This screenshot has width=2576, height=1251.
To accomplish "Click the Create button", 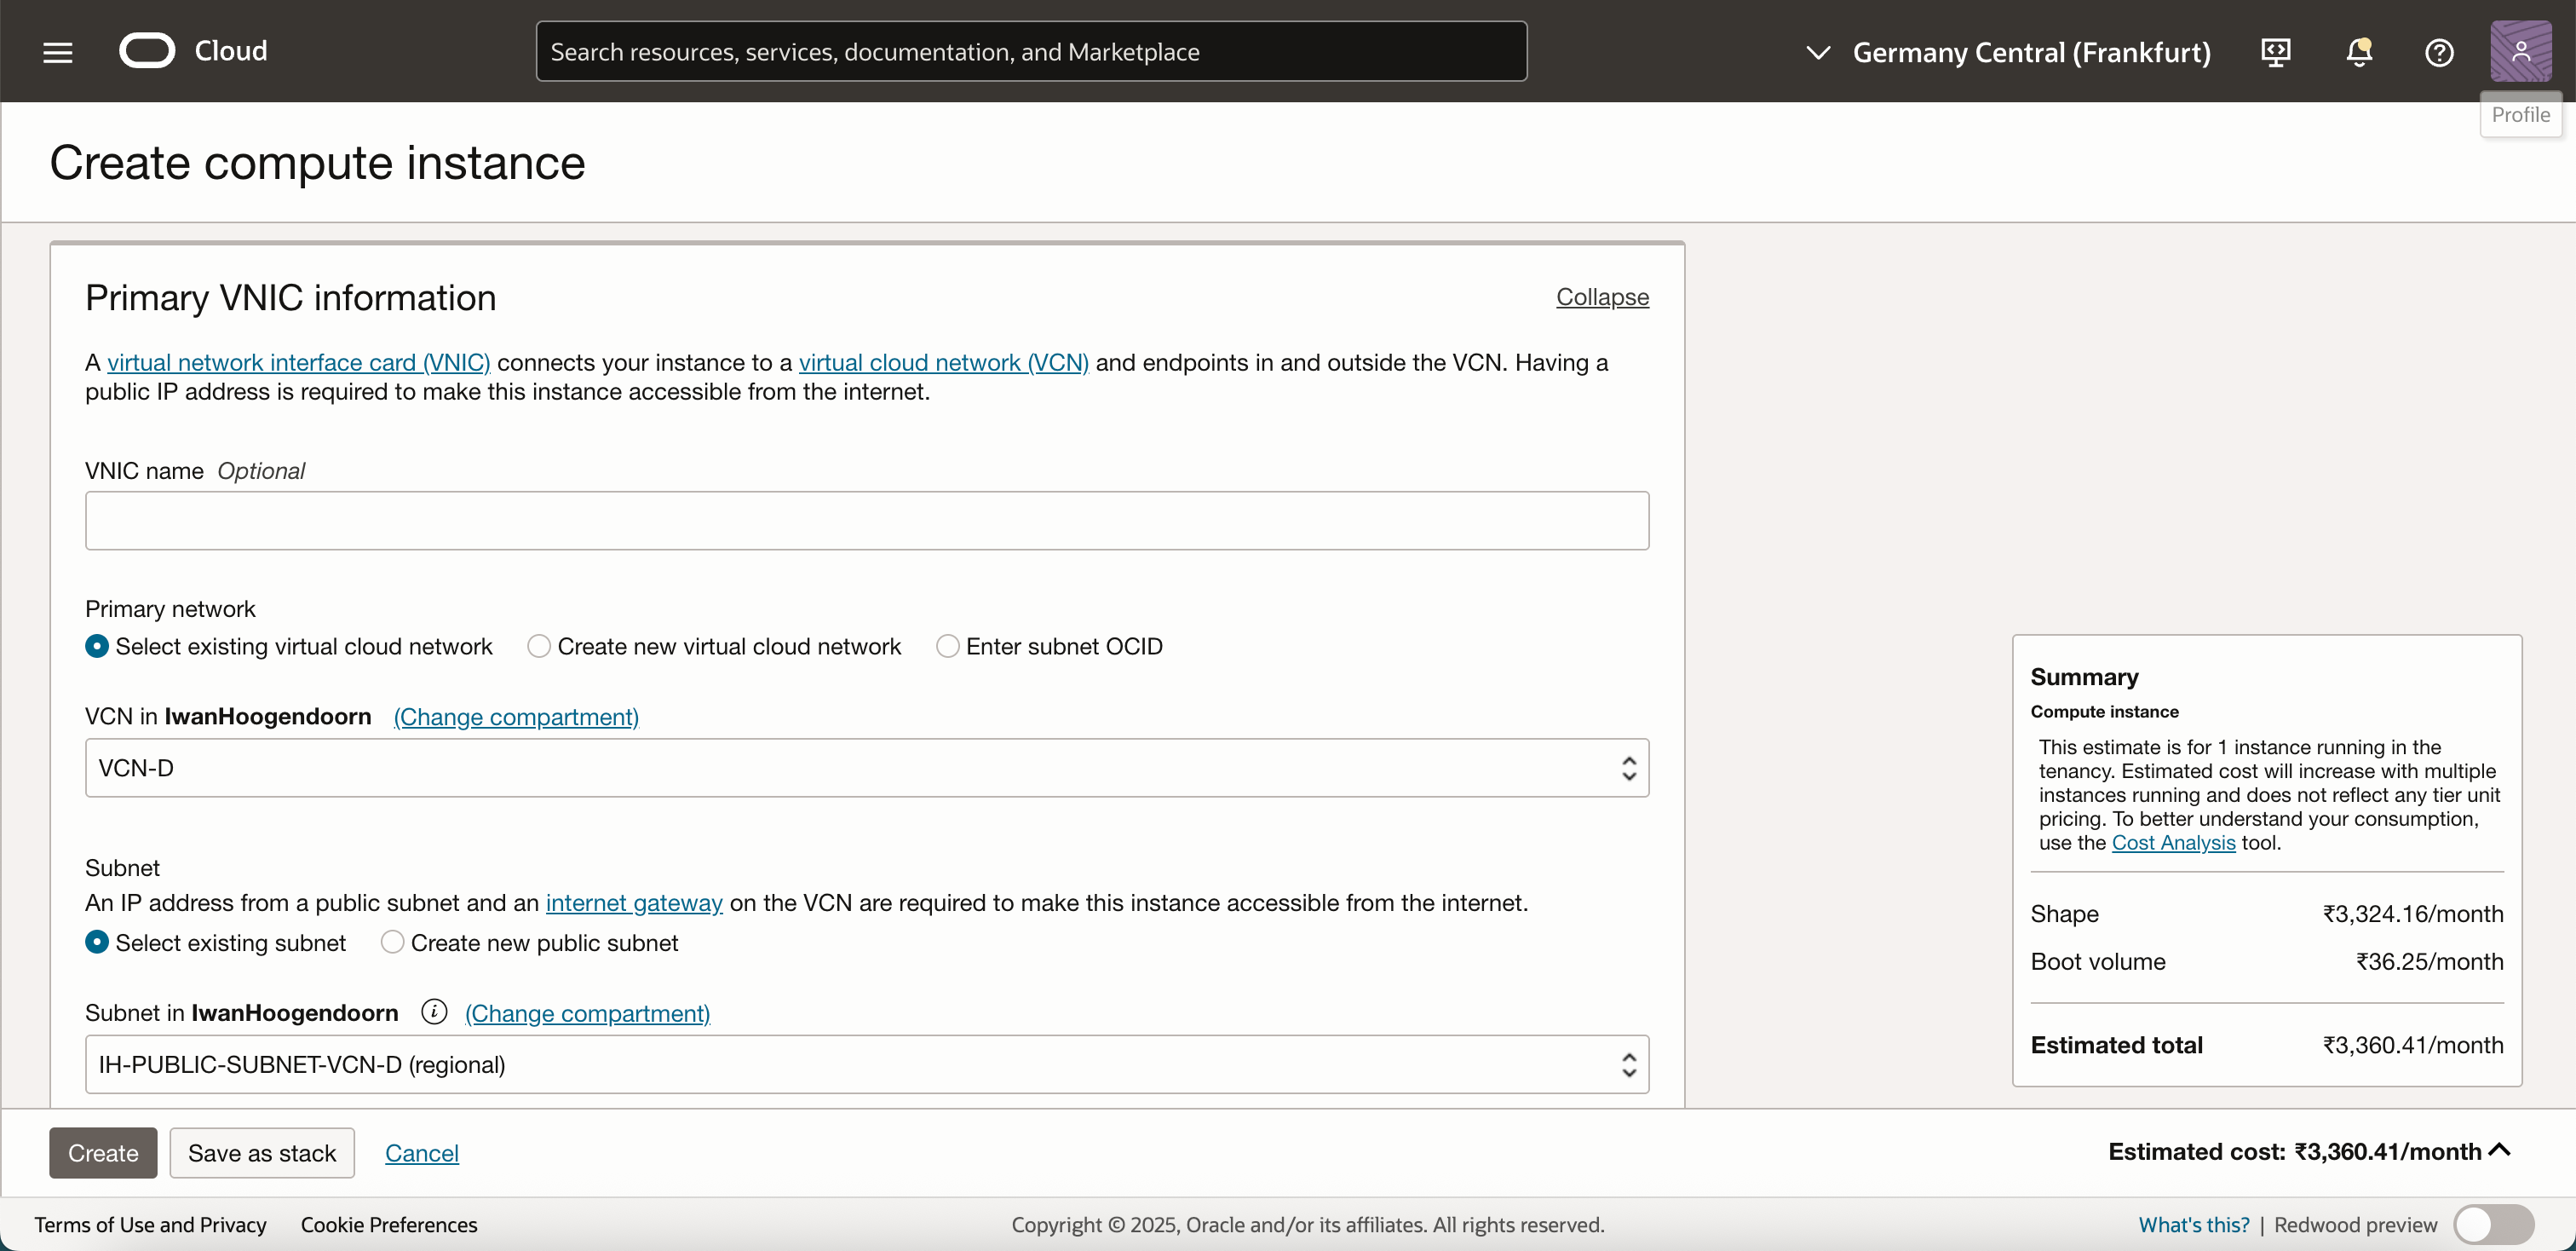I will (103, 1152).
